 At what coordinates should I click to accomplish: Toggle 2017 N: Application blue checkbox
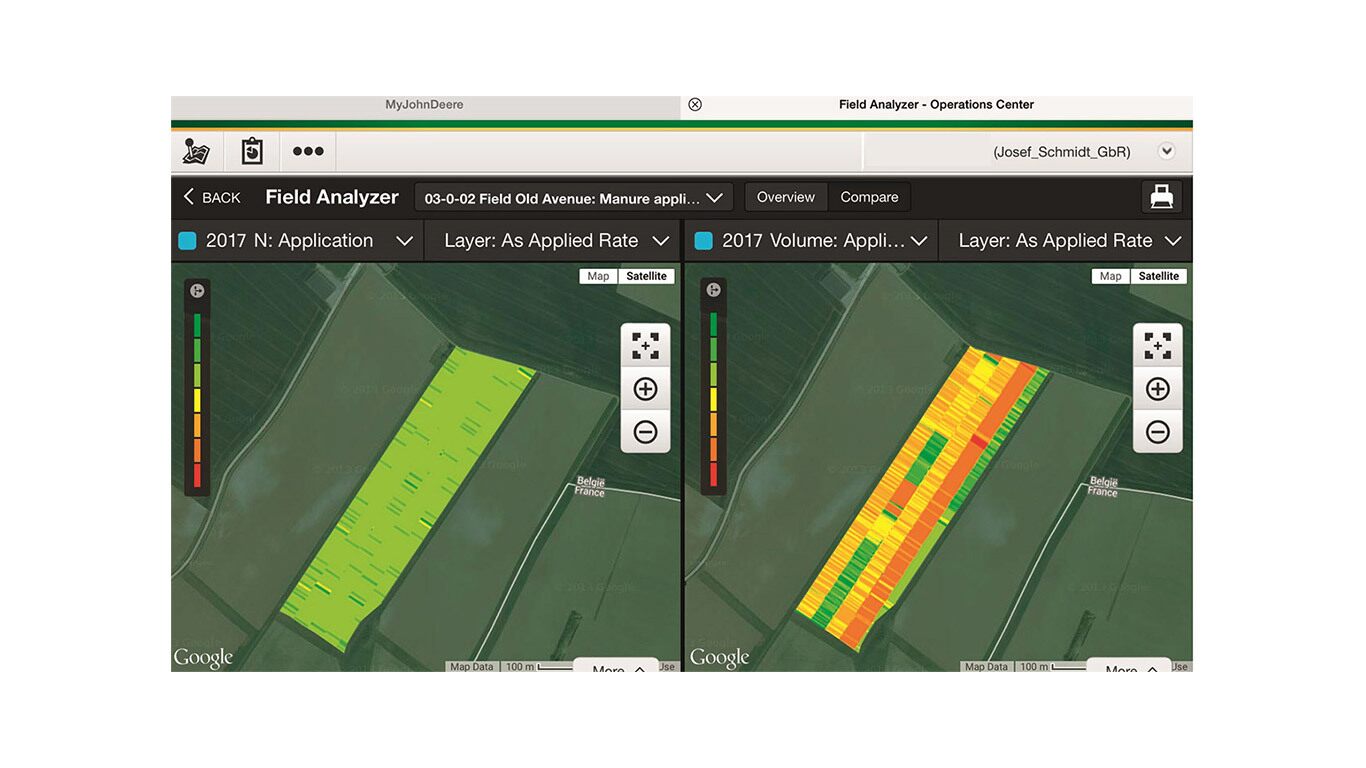187,240
